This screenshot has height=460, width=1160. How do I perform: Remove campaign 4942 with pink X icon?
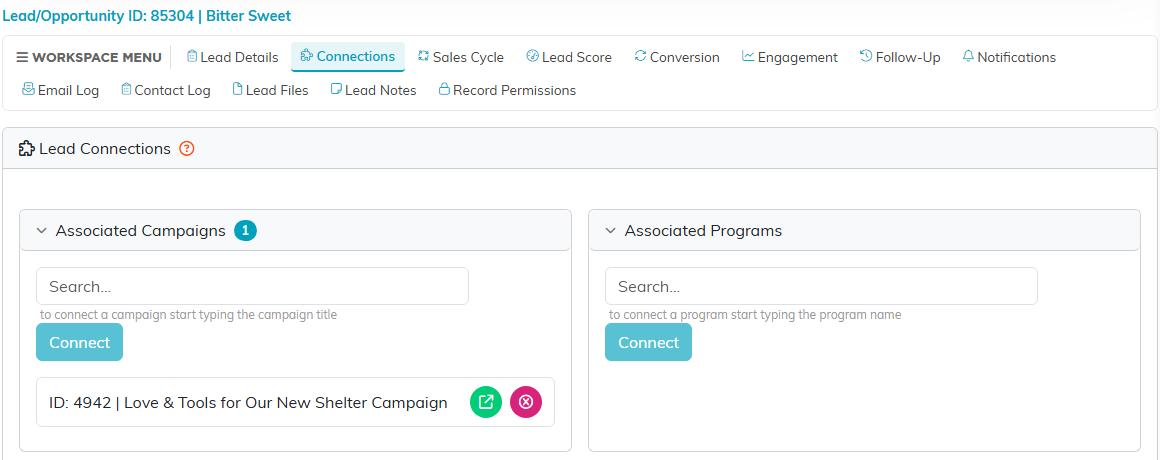click(526, 402)
